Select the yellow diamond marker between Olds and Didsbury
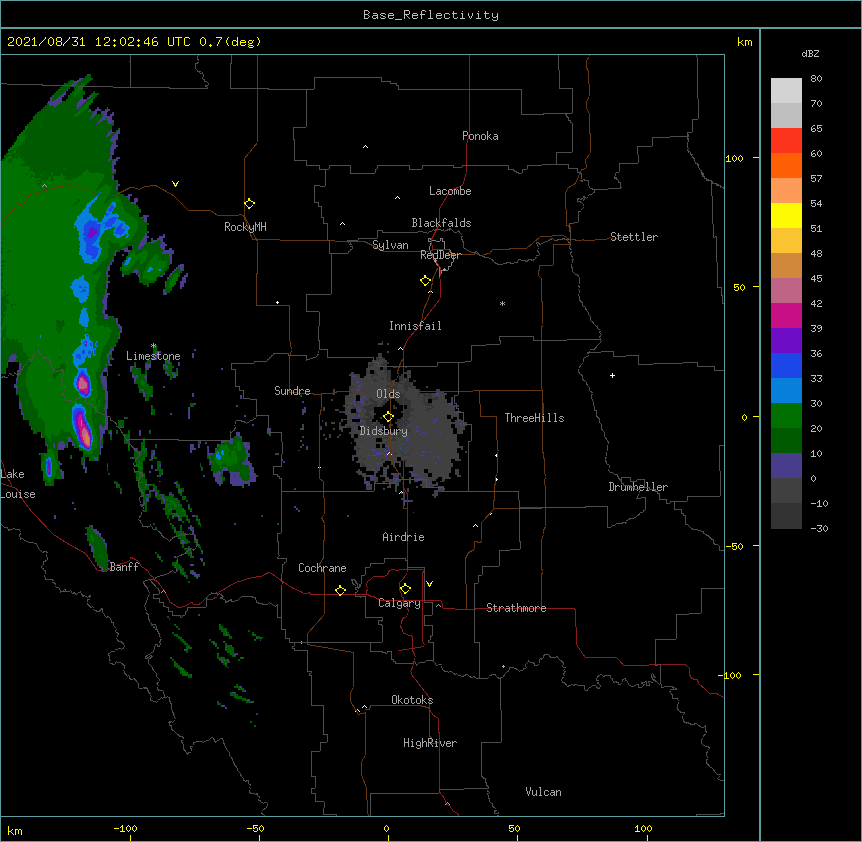Screen dimensions: 862x842 [x=388, y=417]
